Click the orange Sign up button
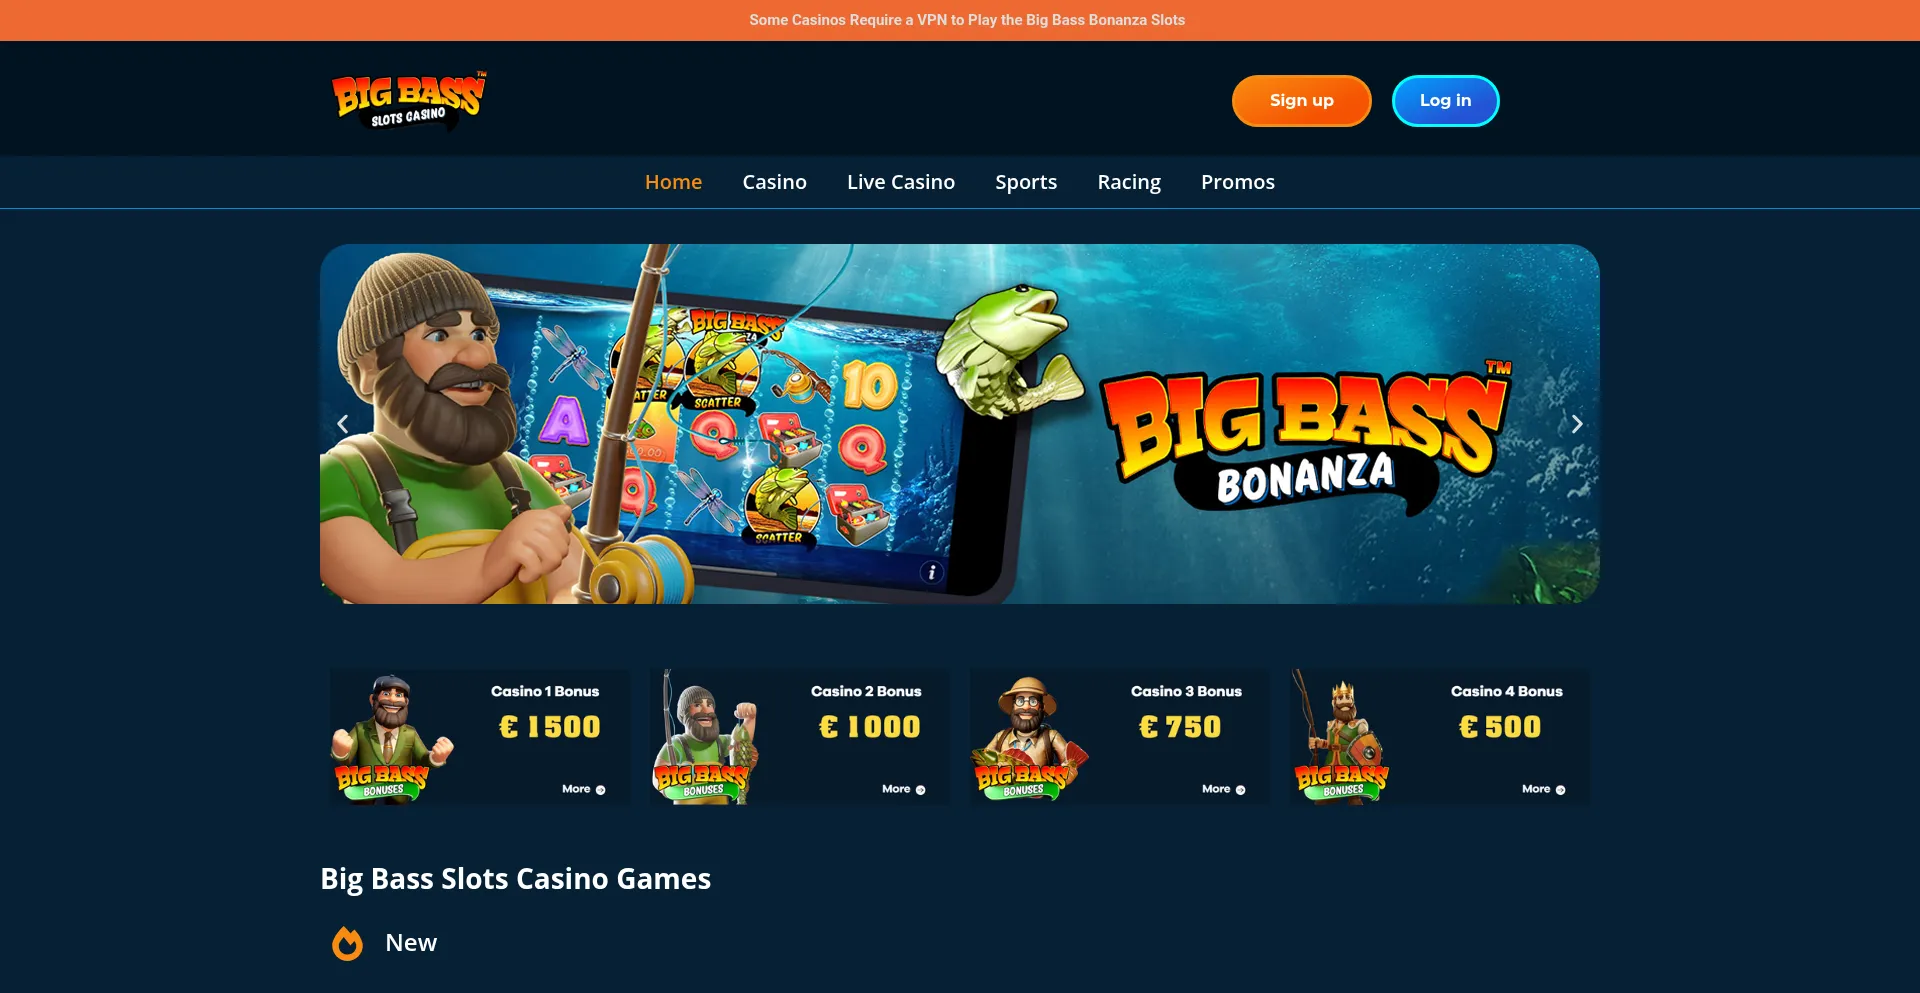The height and width of the screenshot is (993, 1920). coord(1301,101)
